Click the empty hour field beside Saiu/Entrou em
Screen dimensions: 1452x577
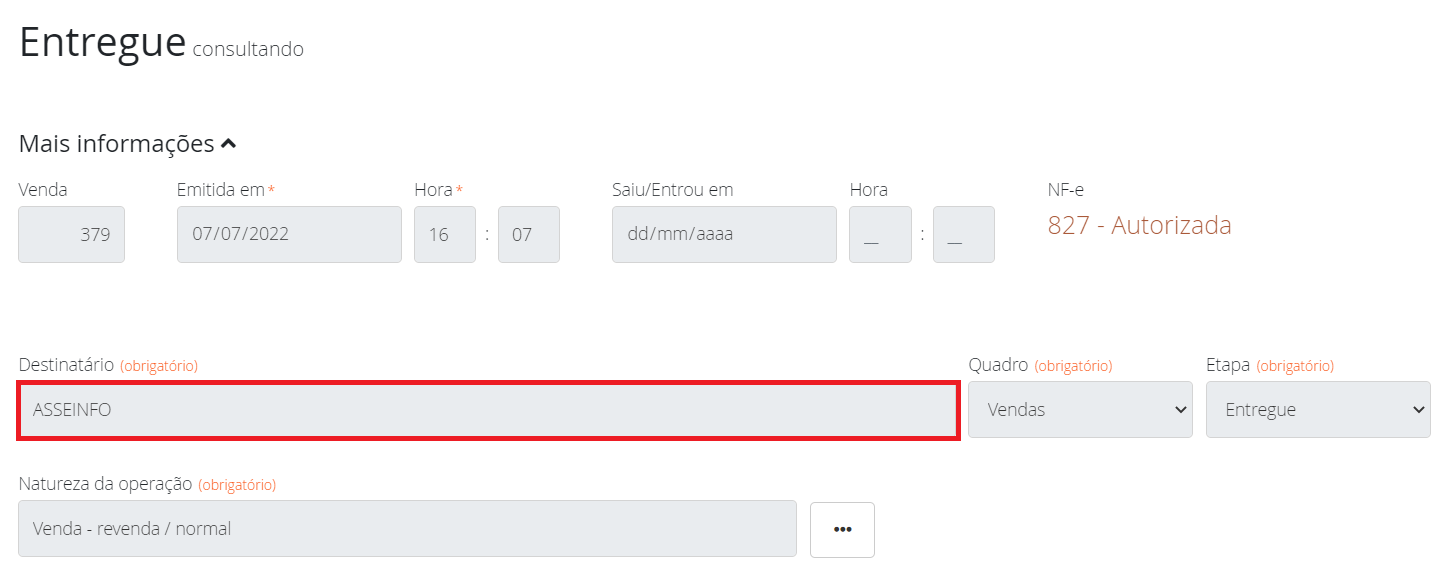click(x=879, y=234)
